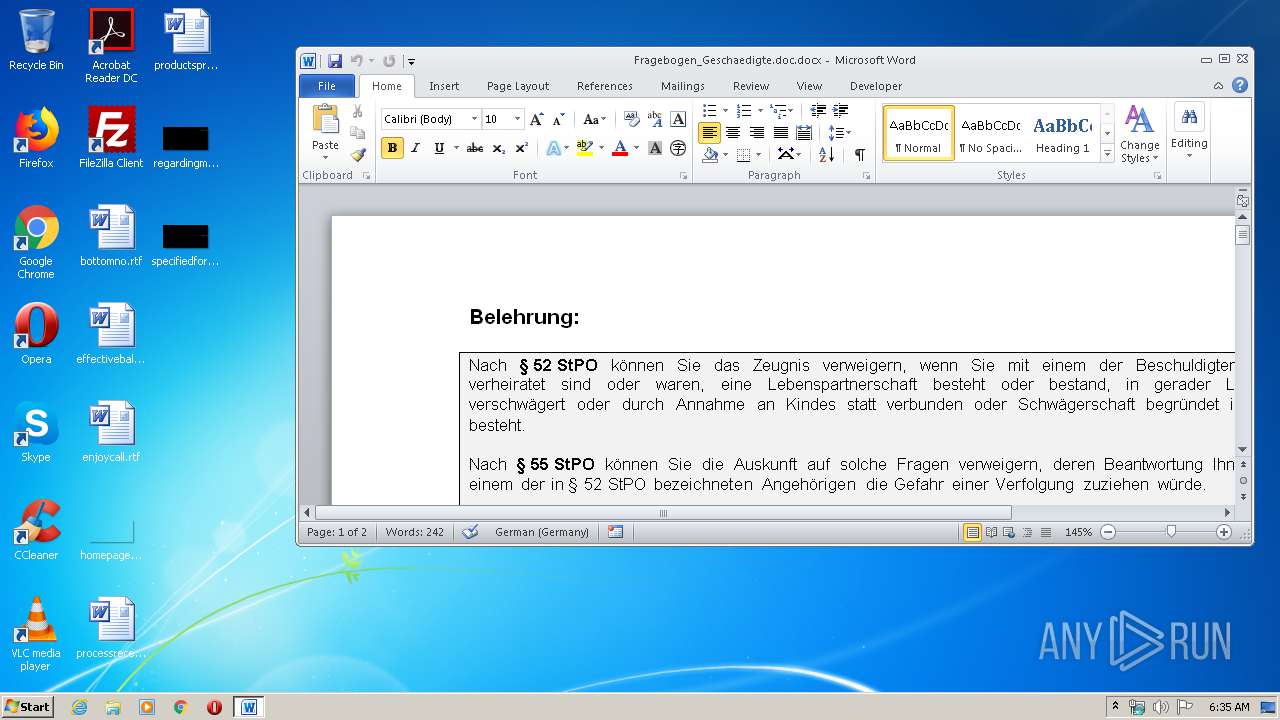Toggle Italic formatting

pyautogui.click(x=415, y=148)
